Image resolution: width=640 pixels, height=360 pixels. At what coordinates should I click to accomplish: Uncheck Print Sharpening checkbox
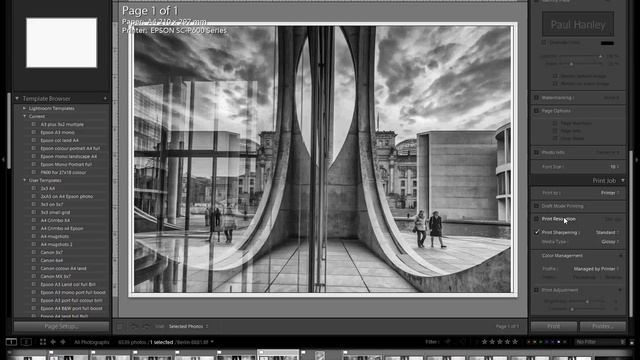tap(536, 232)
